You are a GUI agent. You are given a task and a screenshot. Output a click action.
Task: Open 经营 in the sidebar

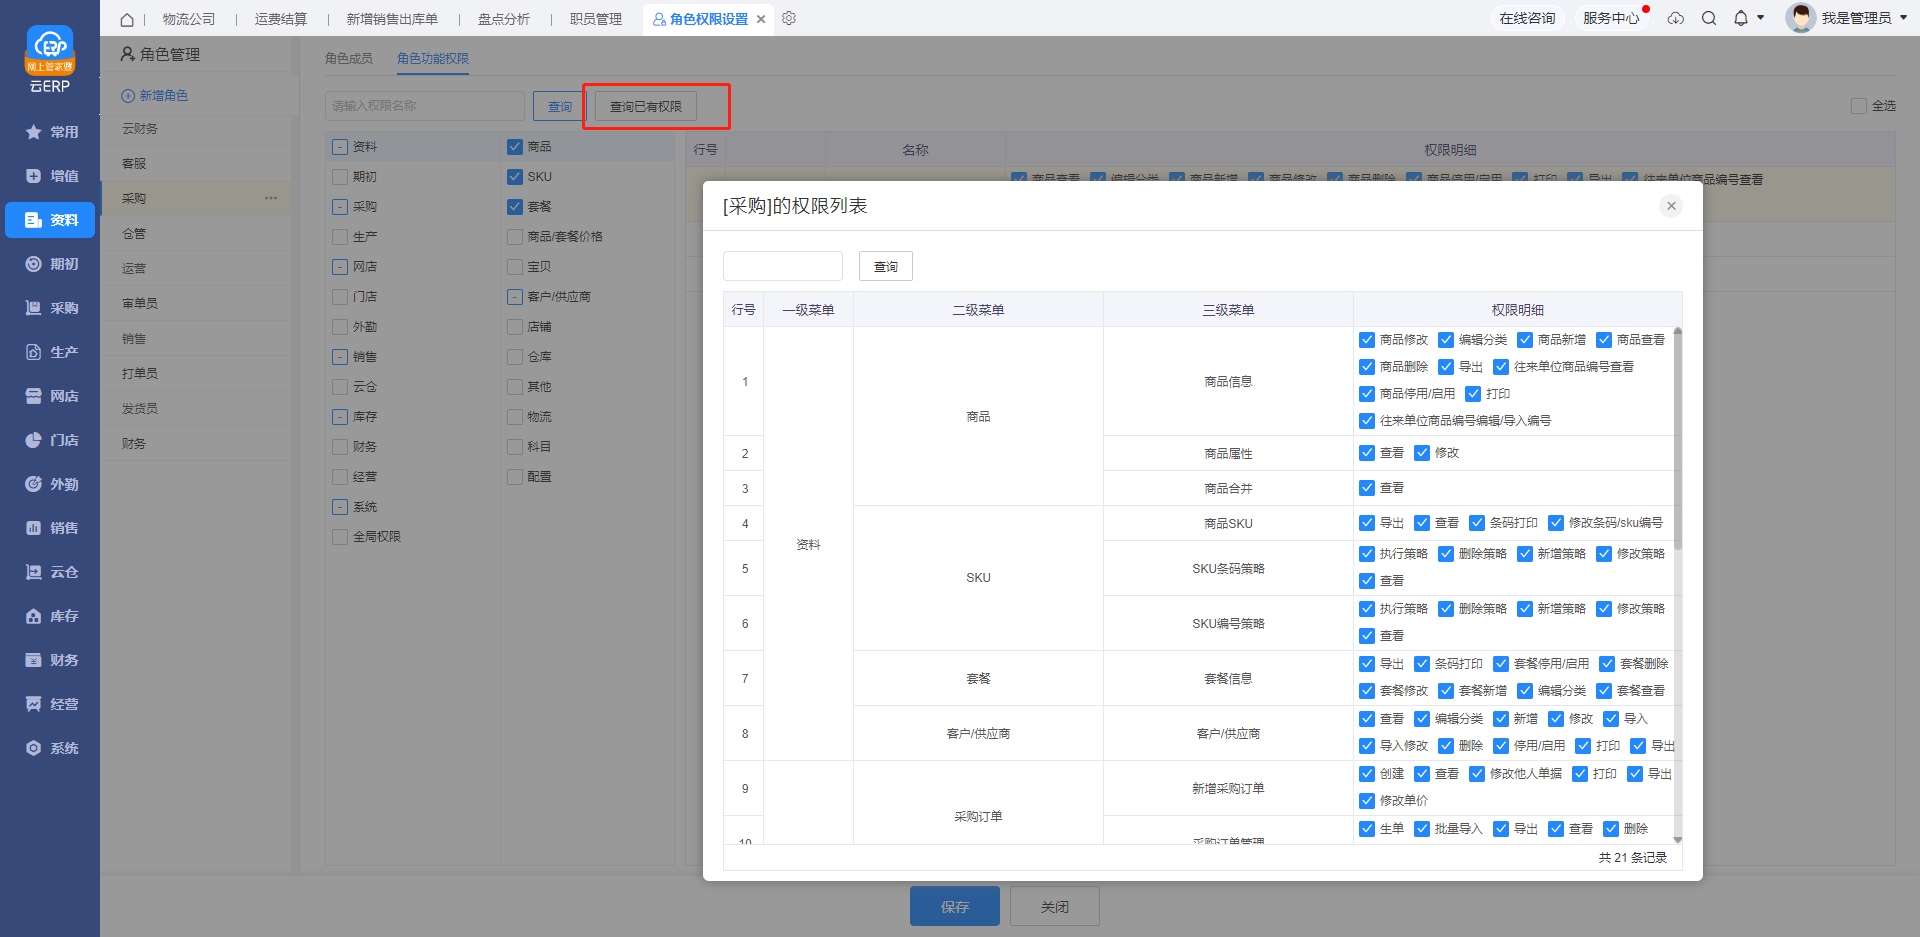coord(50,704)
